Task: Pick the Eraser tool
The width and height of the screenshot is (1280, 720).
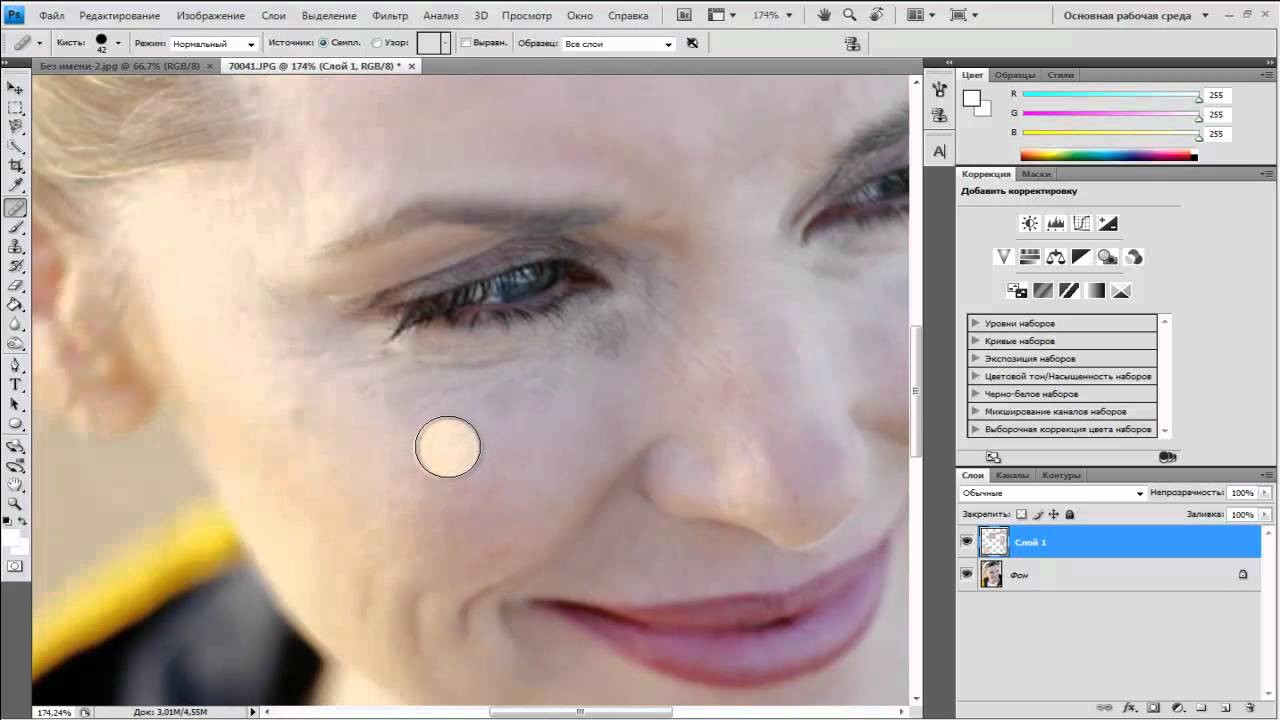Action: click(x=16, y=286)
